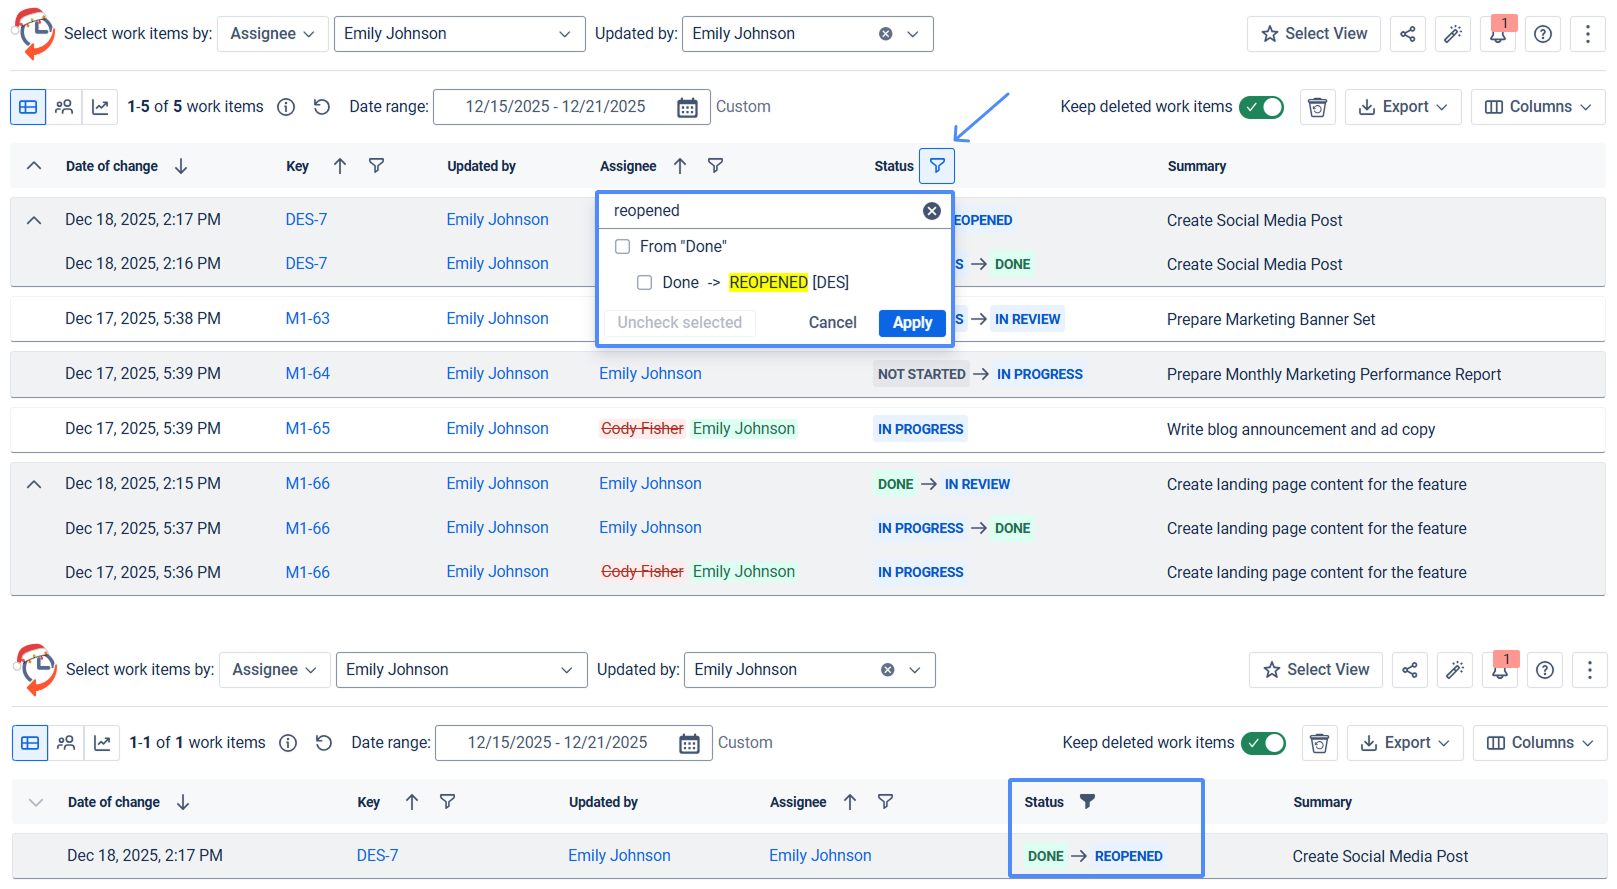Collapse the DES-7 row group dated 2:17 PM

pyautogui.click(x=34, y=220)
